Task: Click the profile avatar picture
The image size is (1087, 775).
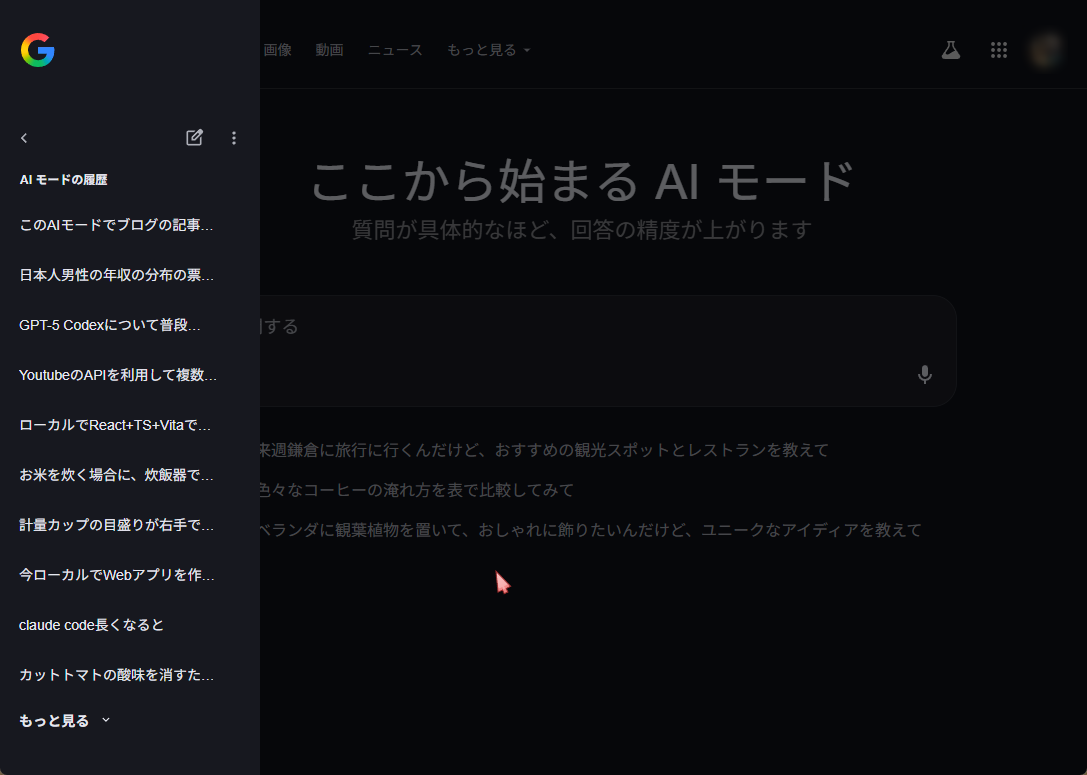Action: (1047, 50)
